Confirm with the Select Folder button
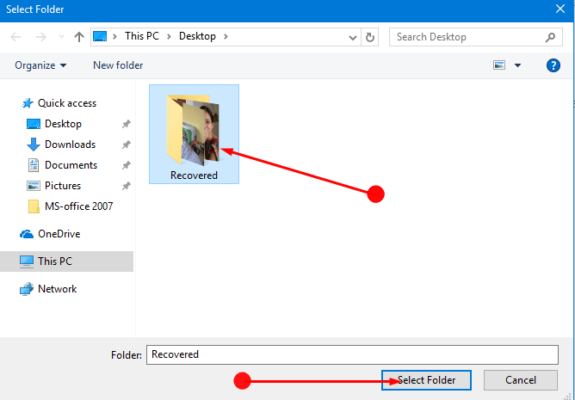 coord(426,380)
